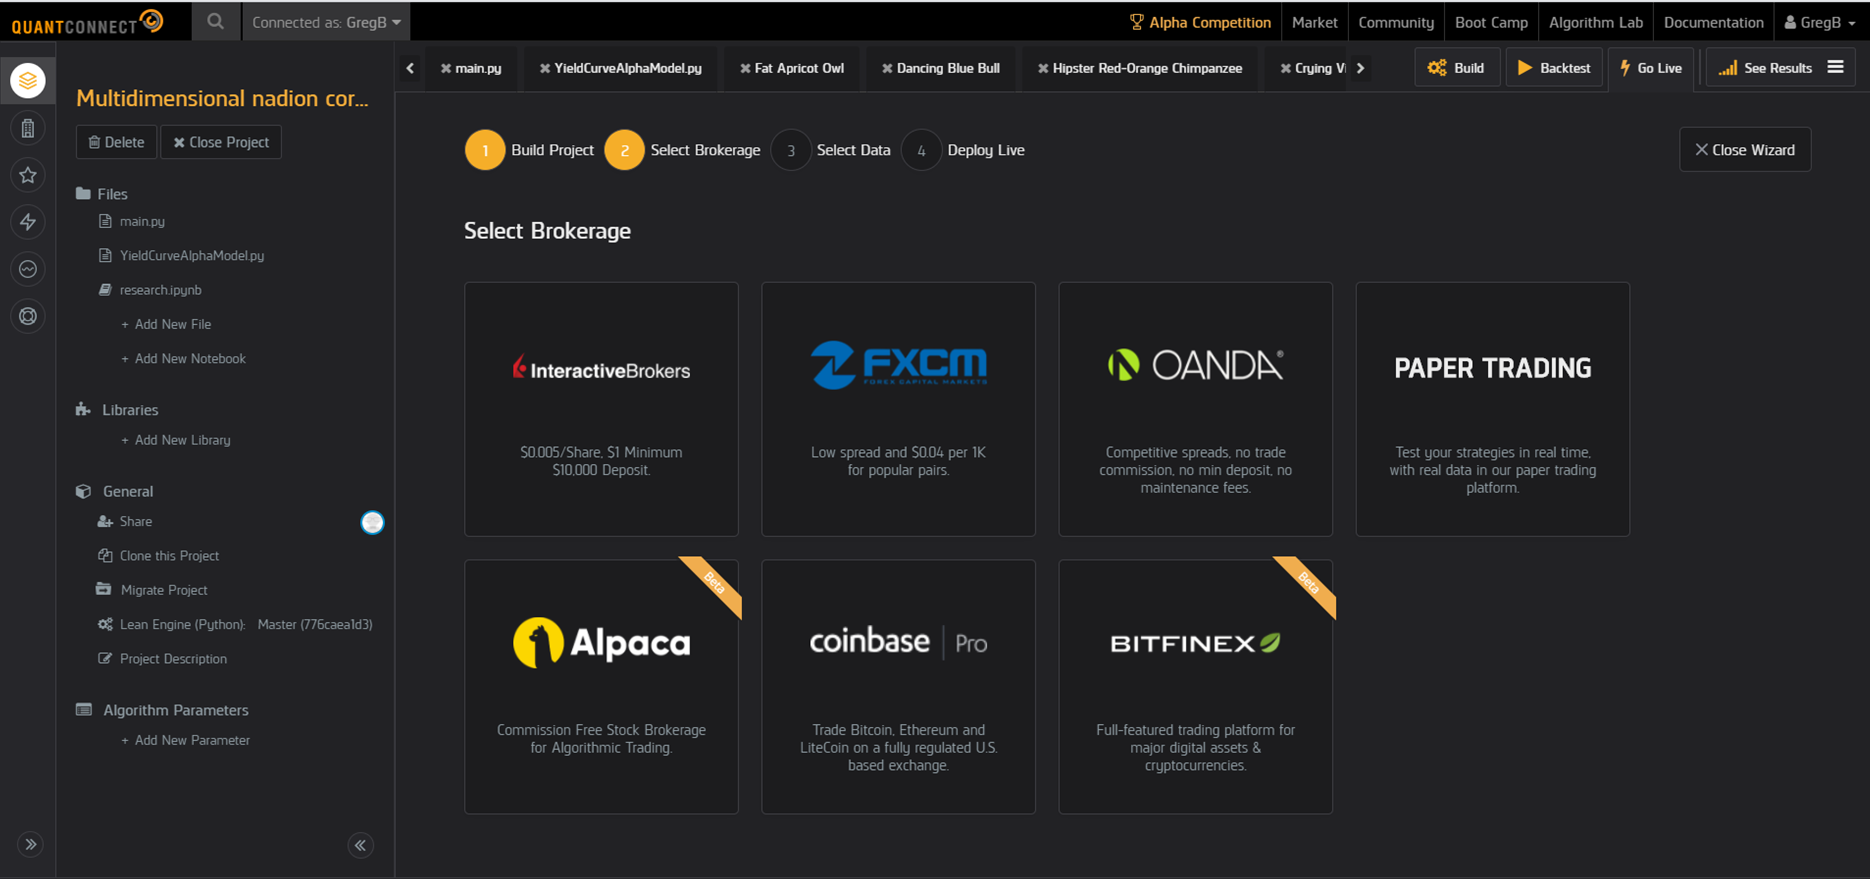Click the star icon in left sidebar
Image resolution: width=1870 pixels, height=879 pixels.
tap(28, 175)
